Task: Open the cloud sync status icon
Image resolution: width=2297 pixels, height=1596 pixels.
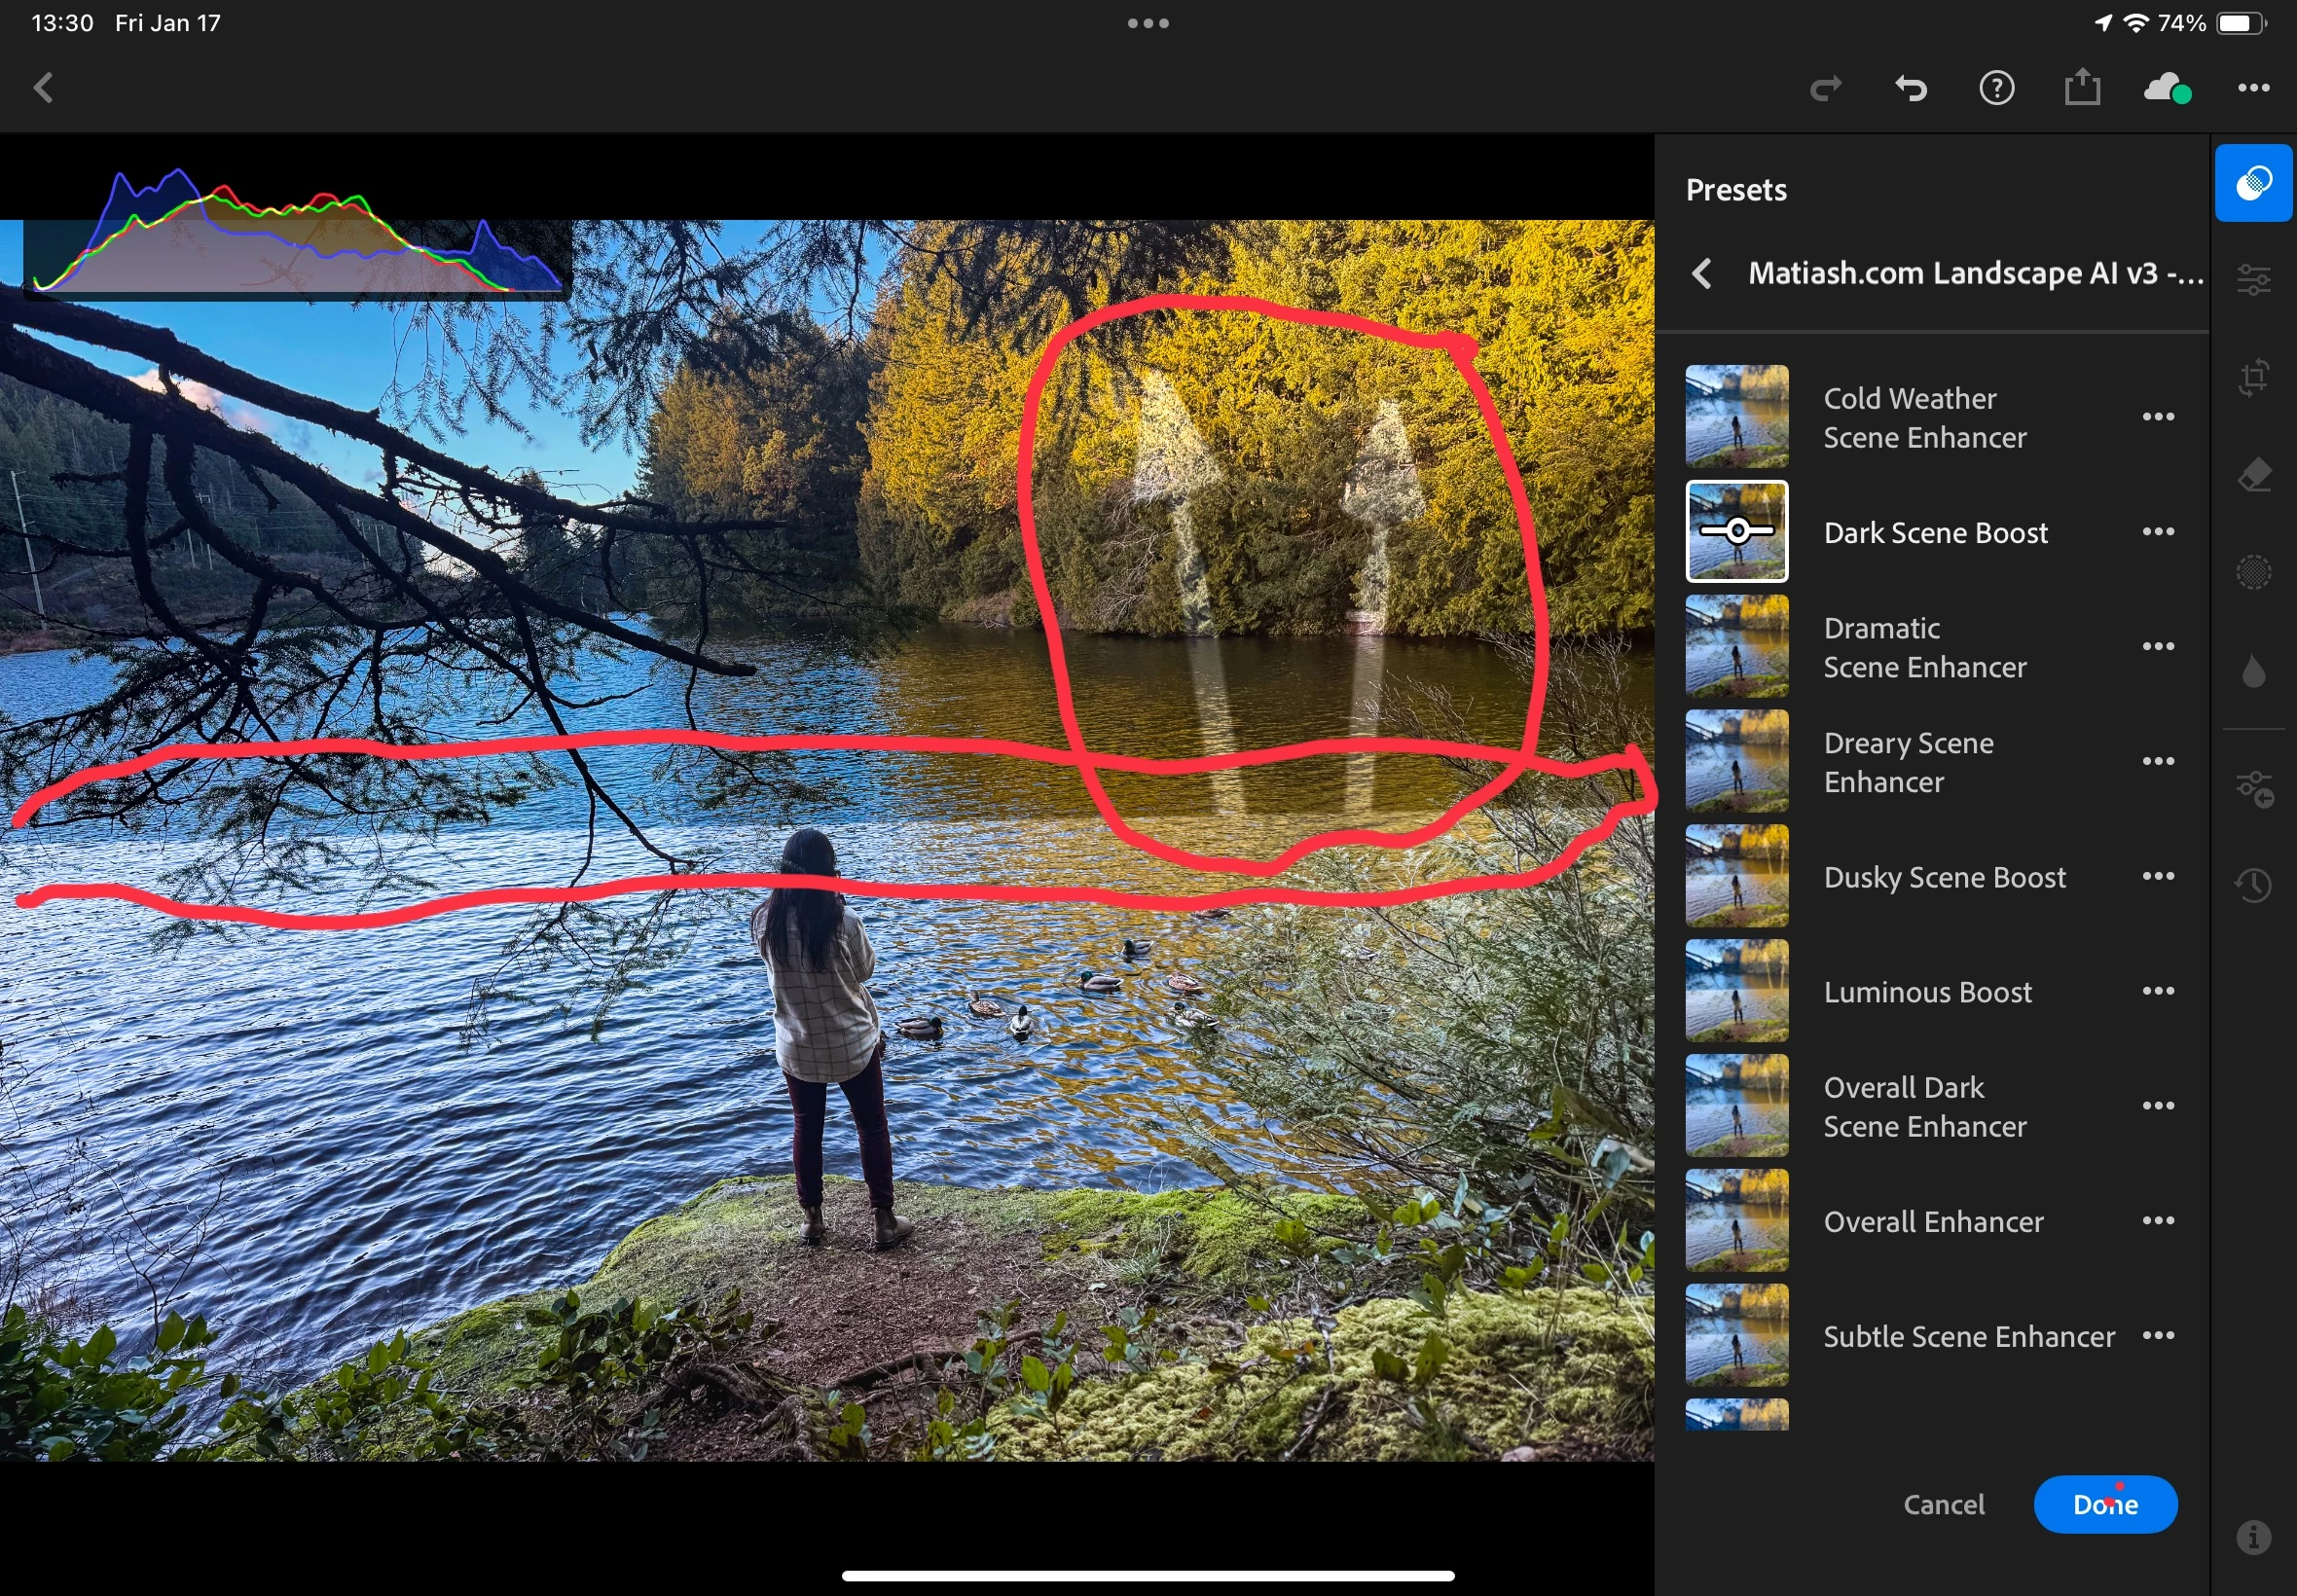Action: click(2166, 88)
